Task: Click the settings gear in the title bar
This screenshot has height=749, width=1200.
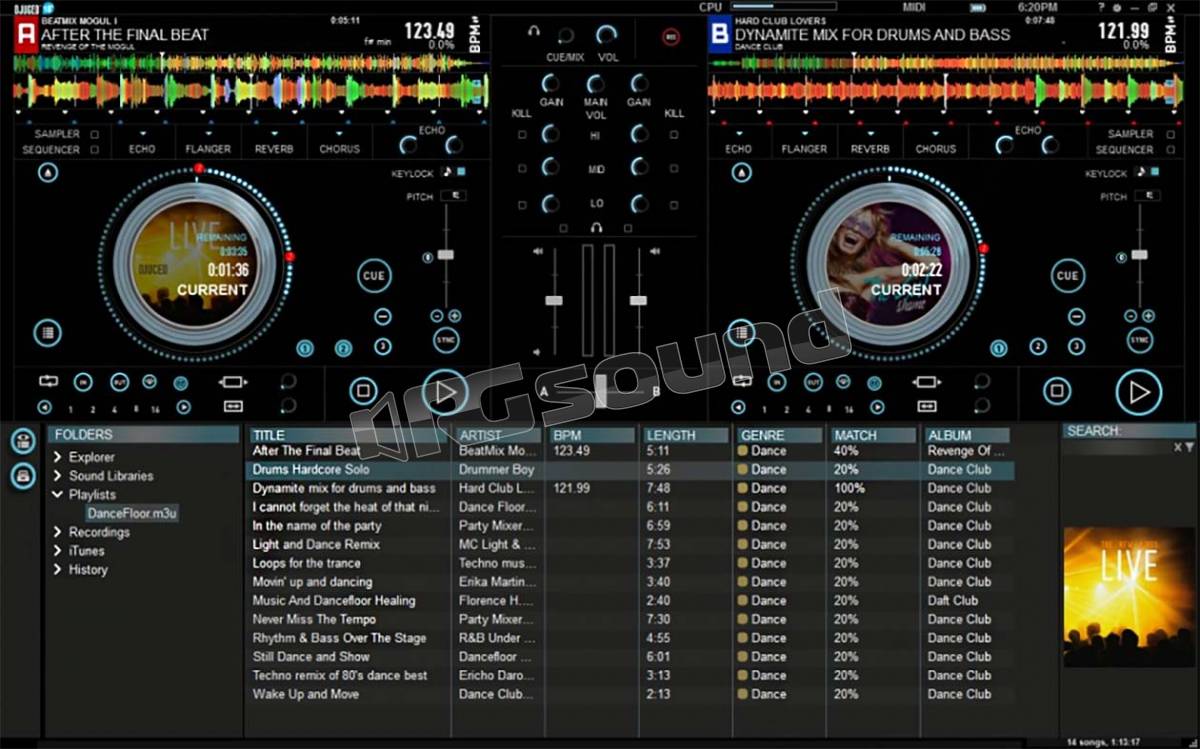Action: point(1116,8)
